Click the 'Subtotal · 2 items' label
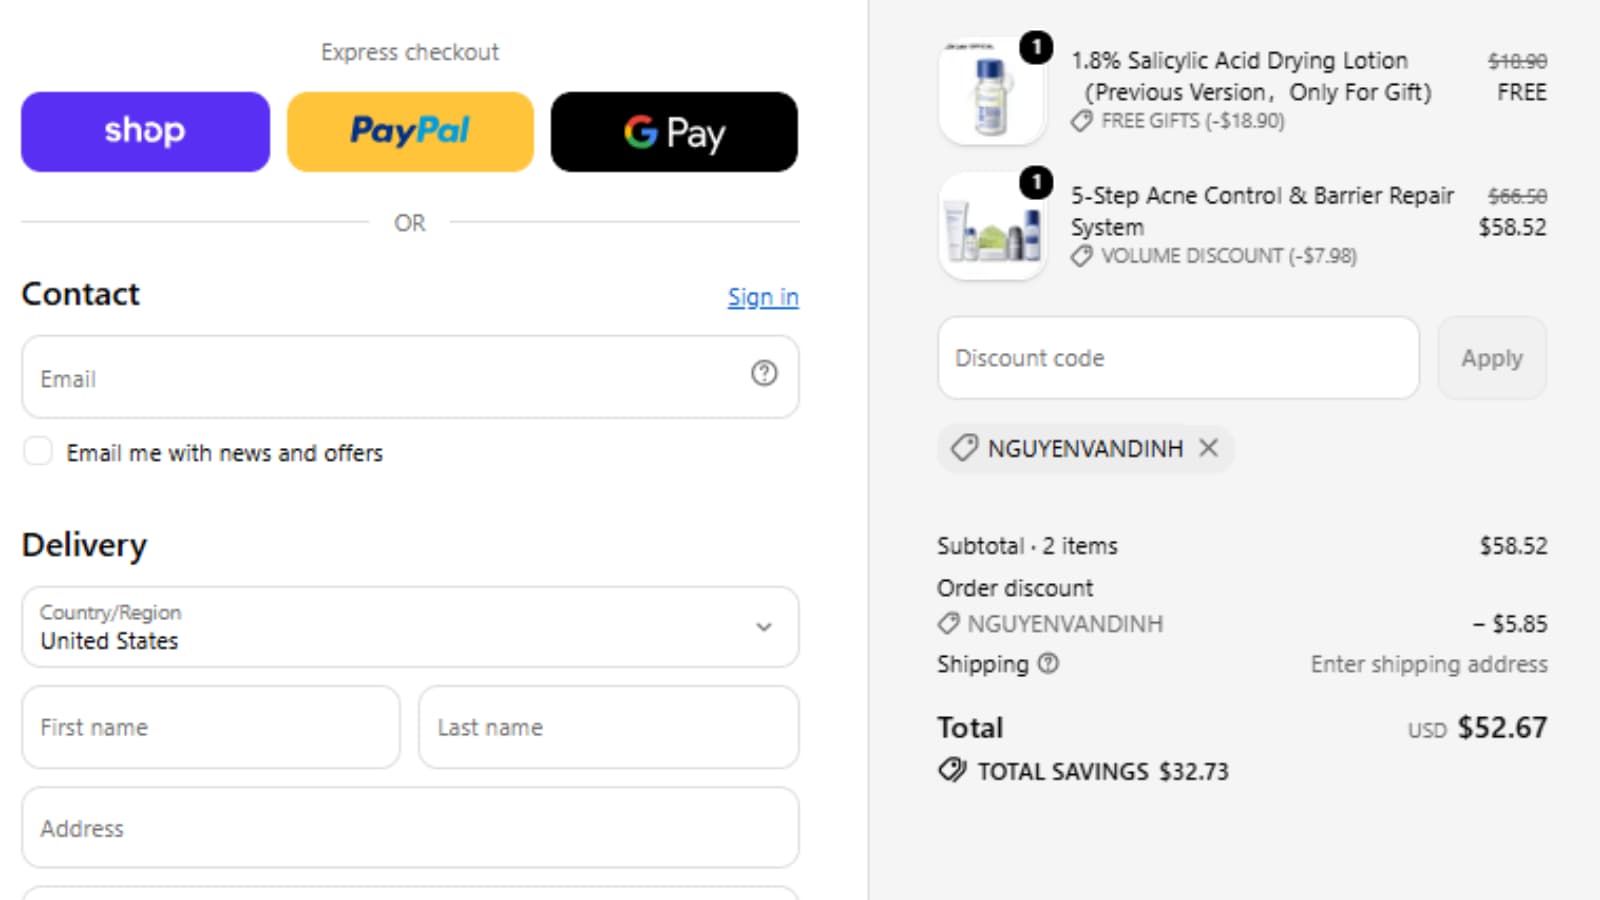The height and width of the screenshot is (900, 1600). coord(1027,546)
